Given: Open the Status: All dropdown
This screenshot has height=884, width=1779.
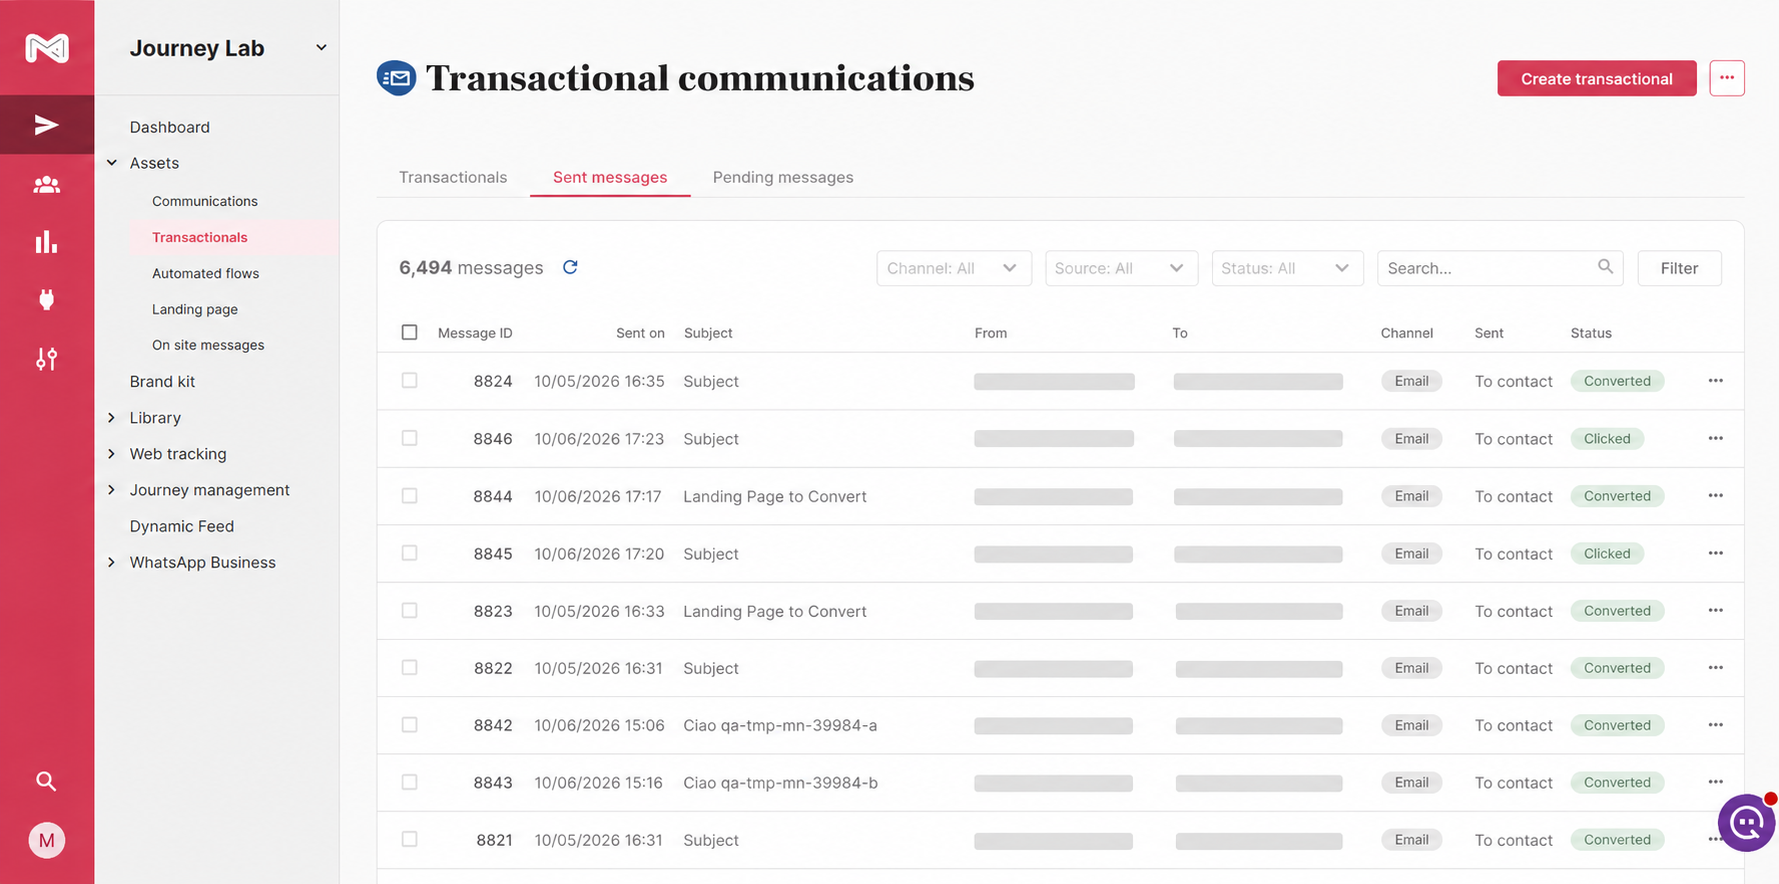Looking at the screenshot, I should click(1287, 268).
